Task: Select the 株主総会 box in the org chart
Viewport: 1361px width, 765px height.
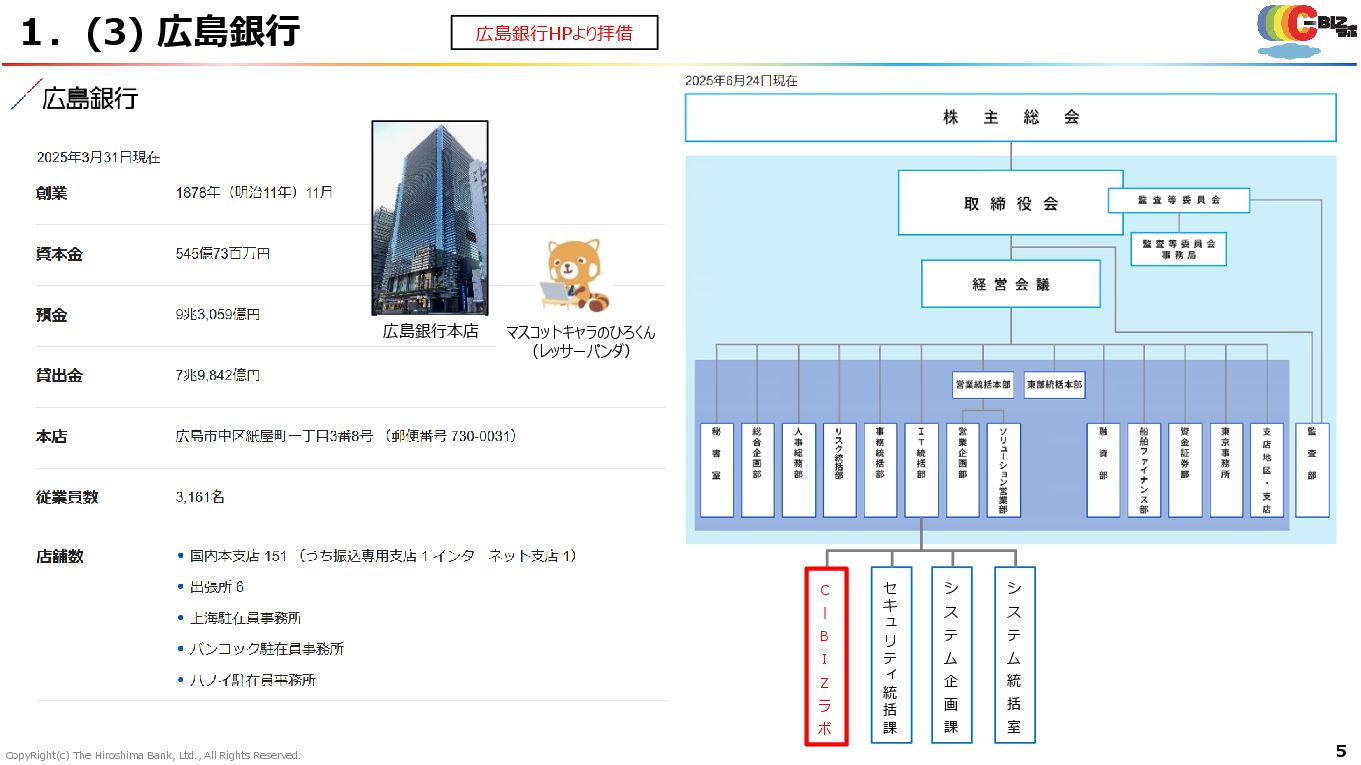Action: (1010, 117)
